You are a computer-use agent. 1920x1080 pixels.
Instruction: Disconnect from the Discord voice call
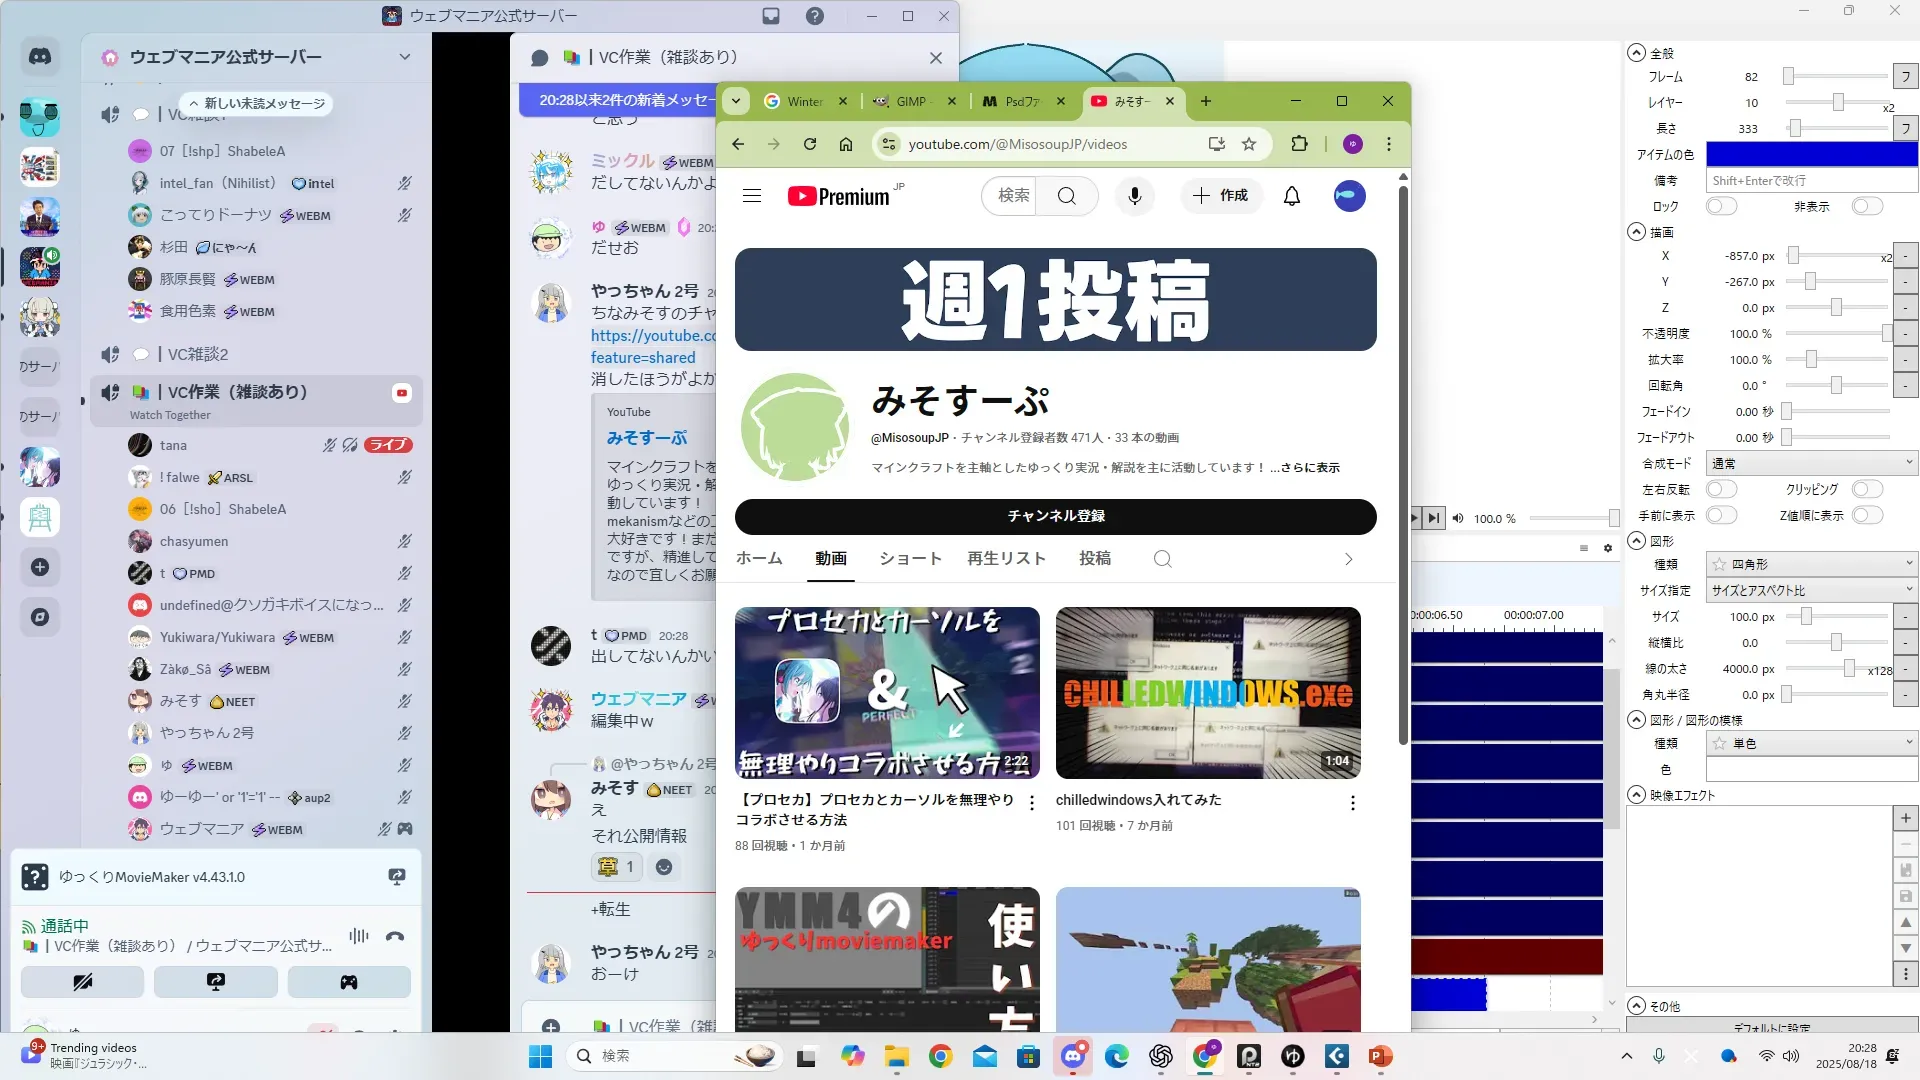395,936
